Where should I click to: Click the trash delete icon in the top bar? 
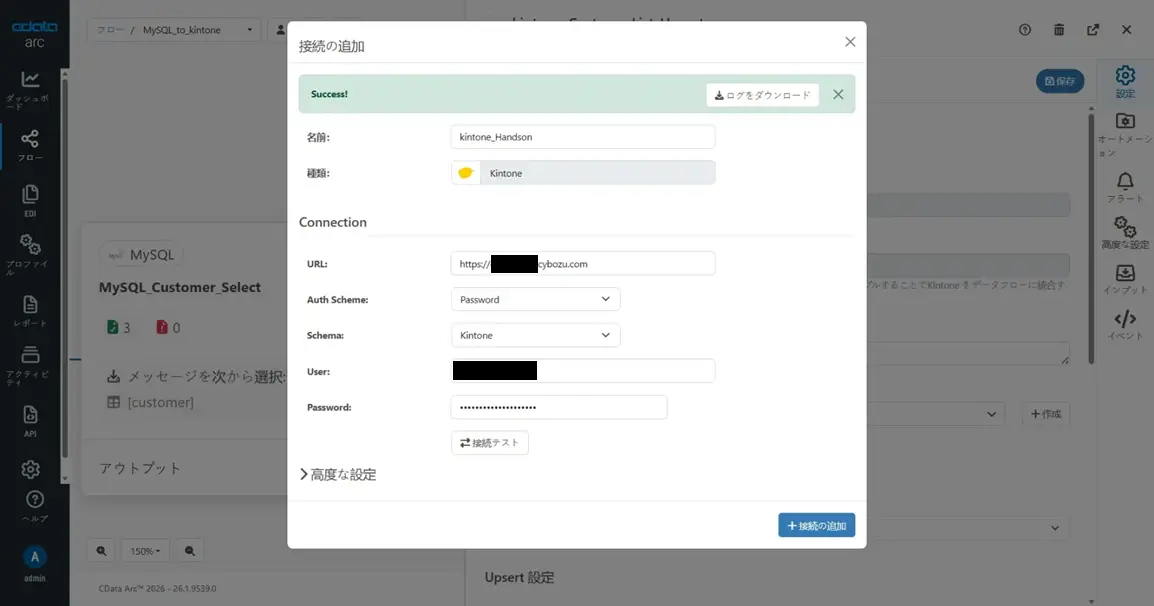coord(1058,29)
